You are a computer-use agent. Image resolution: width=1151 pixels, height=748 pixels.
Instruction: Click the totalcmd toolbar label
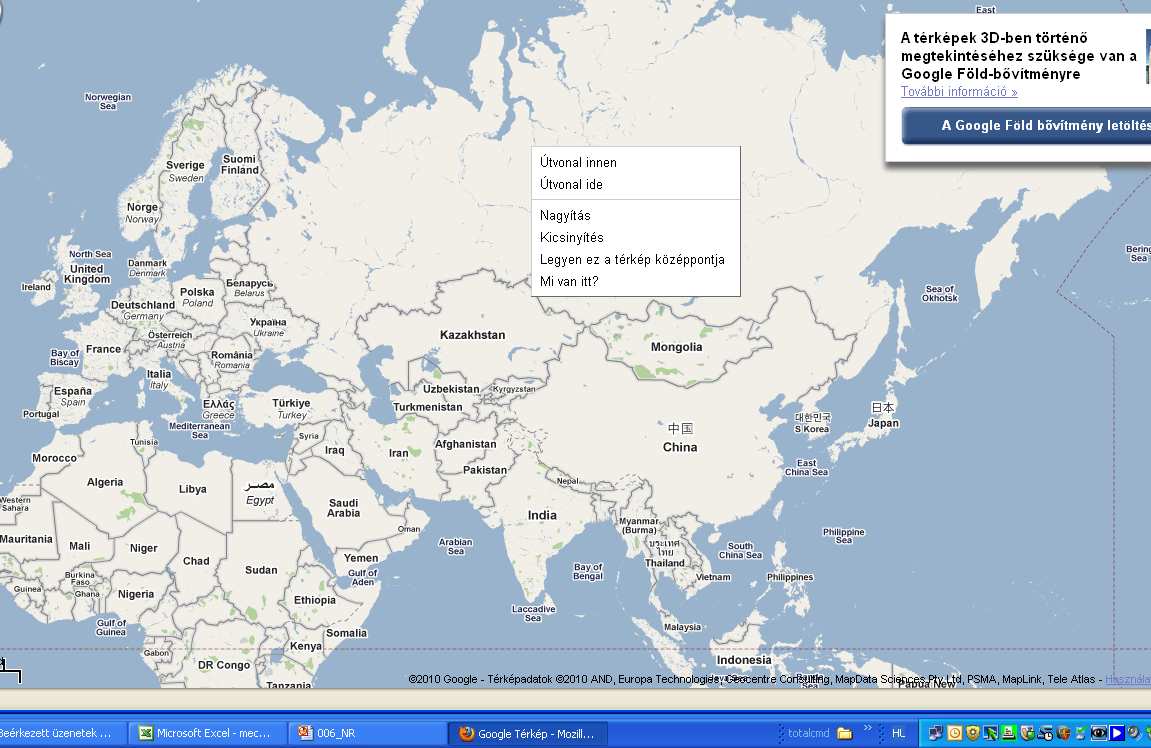coord(808,733)
